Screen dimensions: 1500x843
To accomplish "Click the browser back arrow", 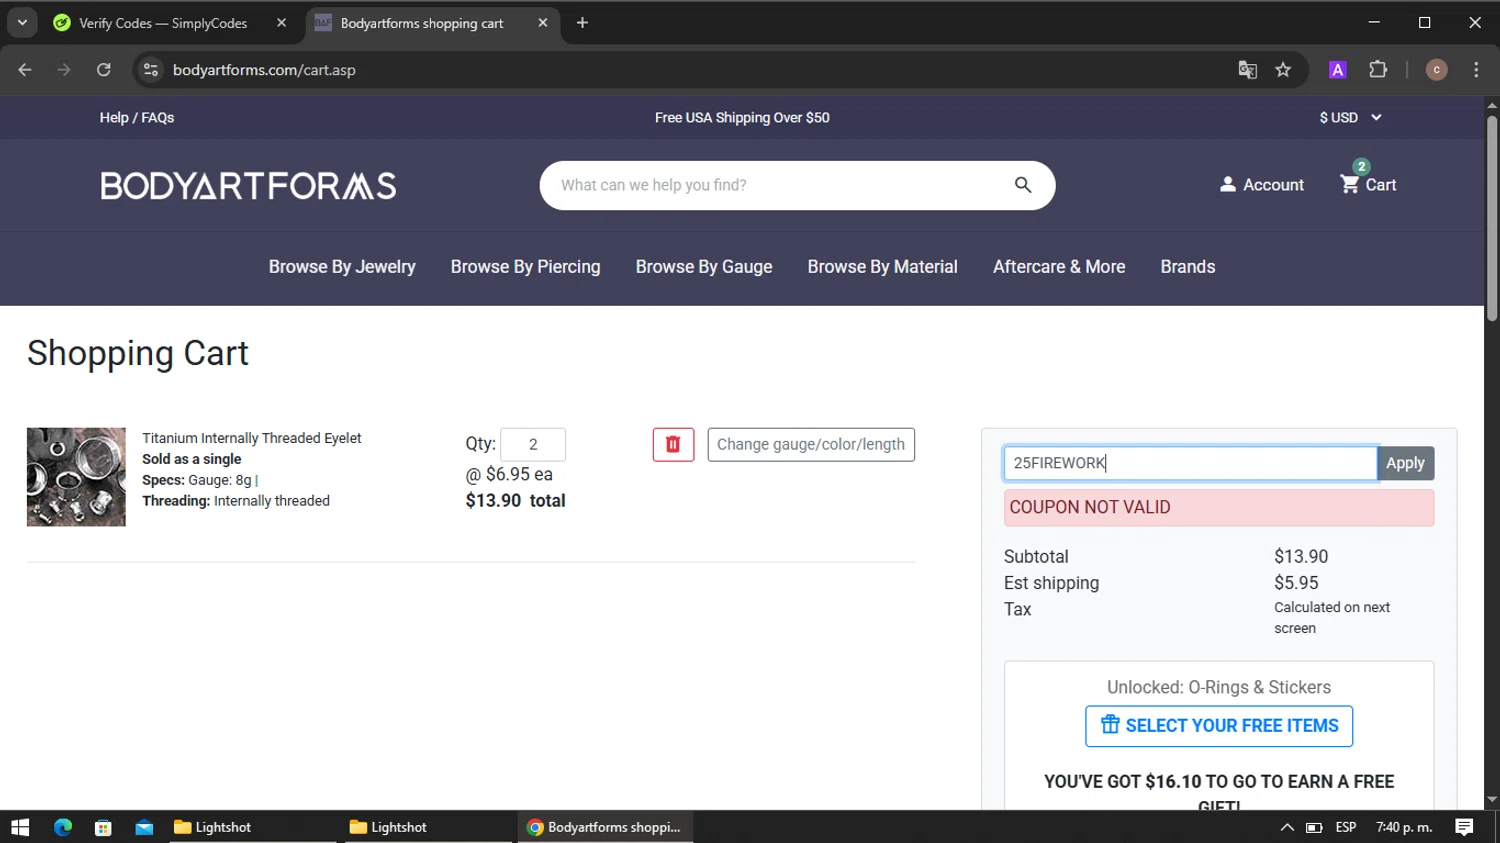I will 25,70.
